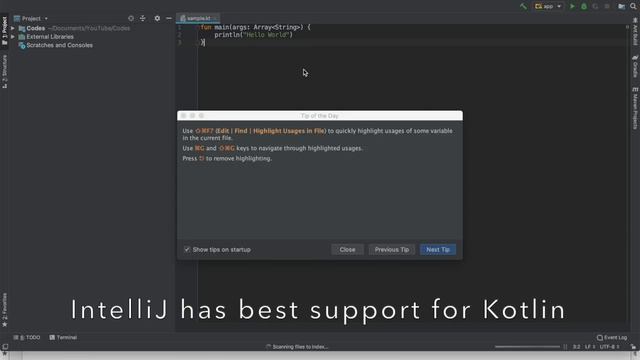Open the TODO tool window tab
This screenshot has height=360, width=640.
click(x=27, y=338)
